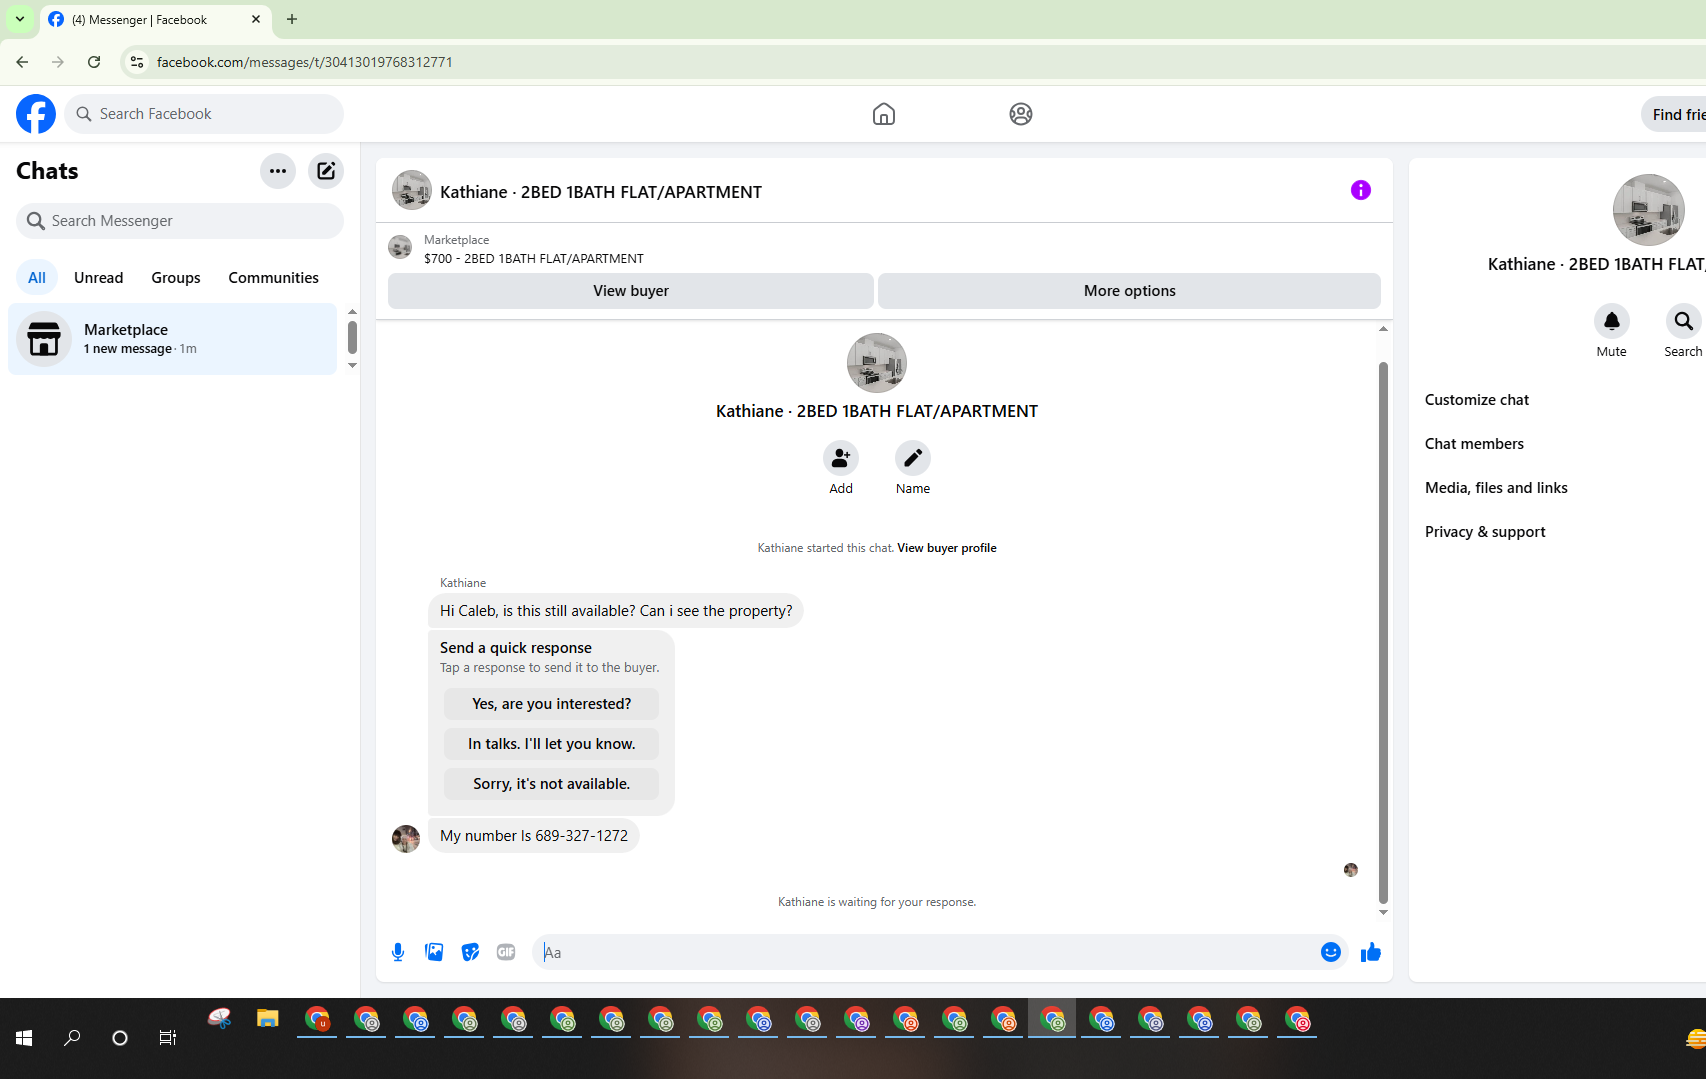
Task: Click the chat list scrollbar down arrow
Action: 352,366
